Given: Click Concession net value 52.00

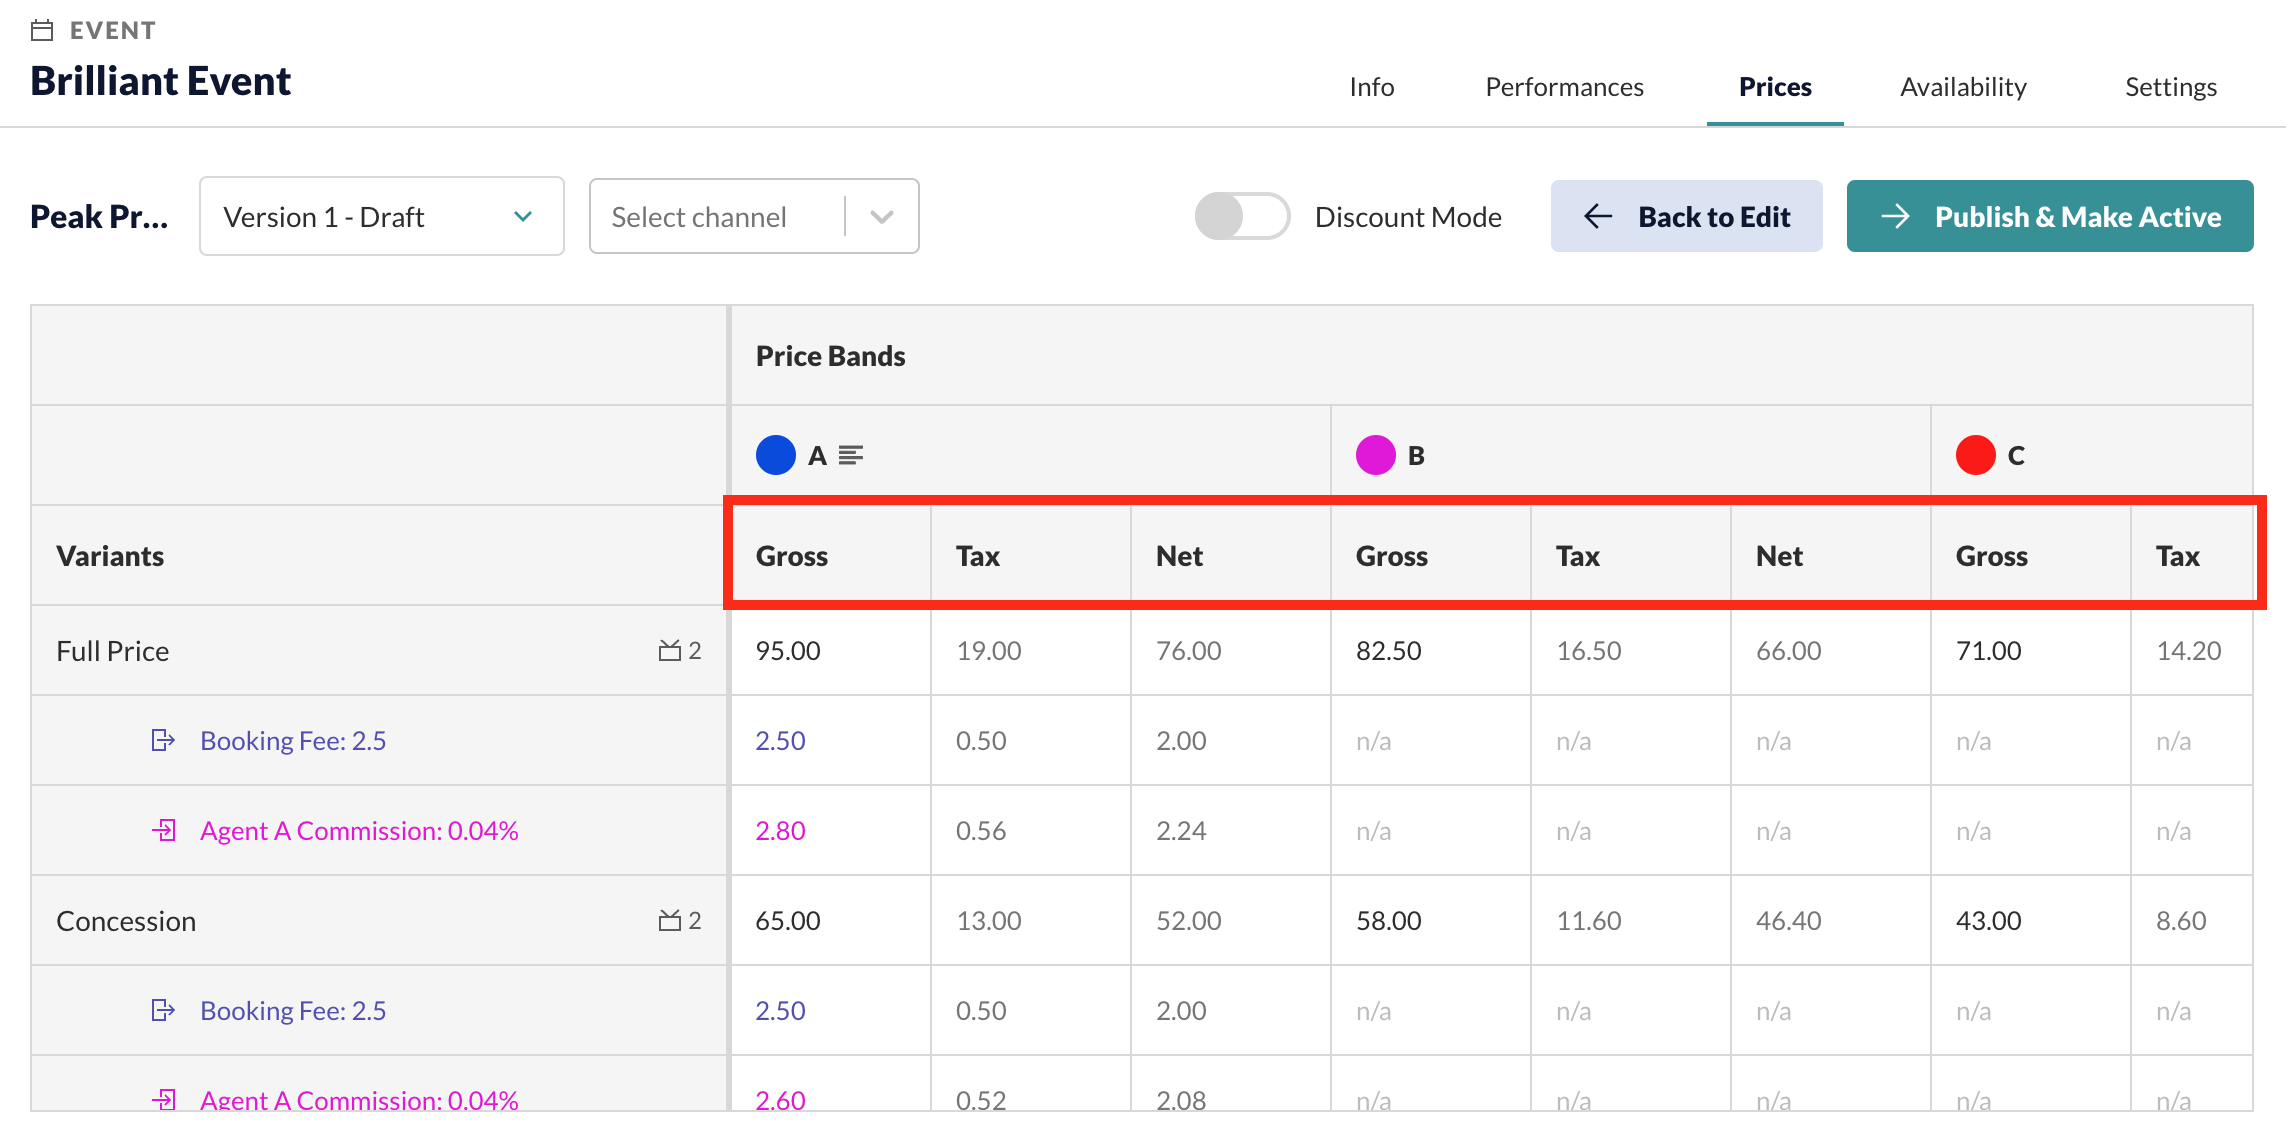Looking at the screenshot, I should pos(1188,921).
